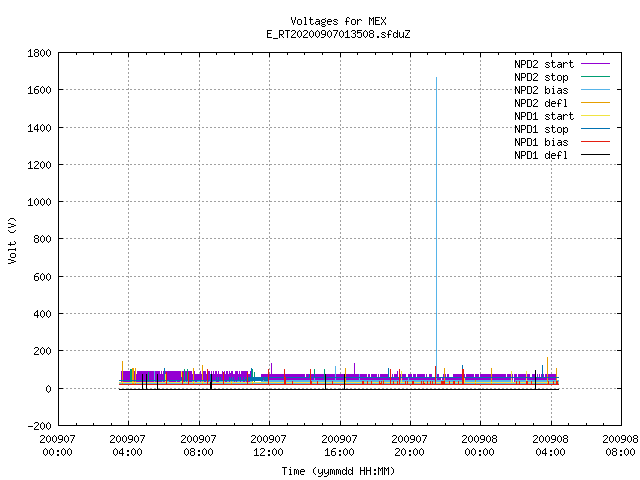This screenshot has height=480, width=640.
Task: Click the 'NPD1 start' legend label
Action: tap(544, 116)
